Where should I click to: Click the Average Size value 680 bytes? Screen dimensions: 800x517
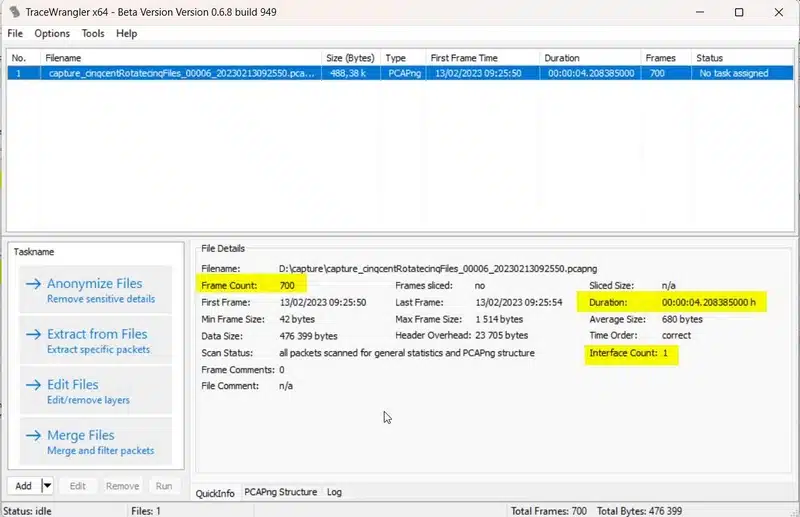click(x=682, y=319)
